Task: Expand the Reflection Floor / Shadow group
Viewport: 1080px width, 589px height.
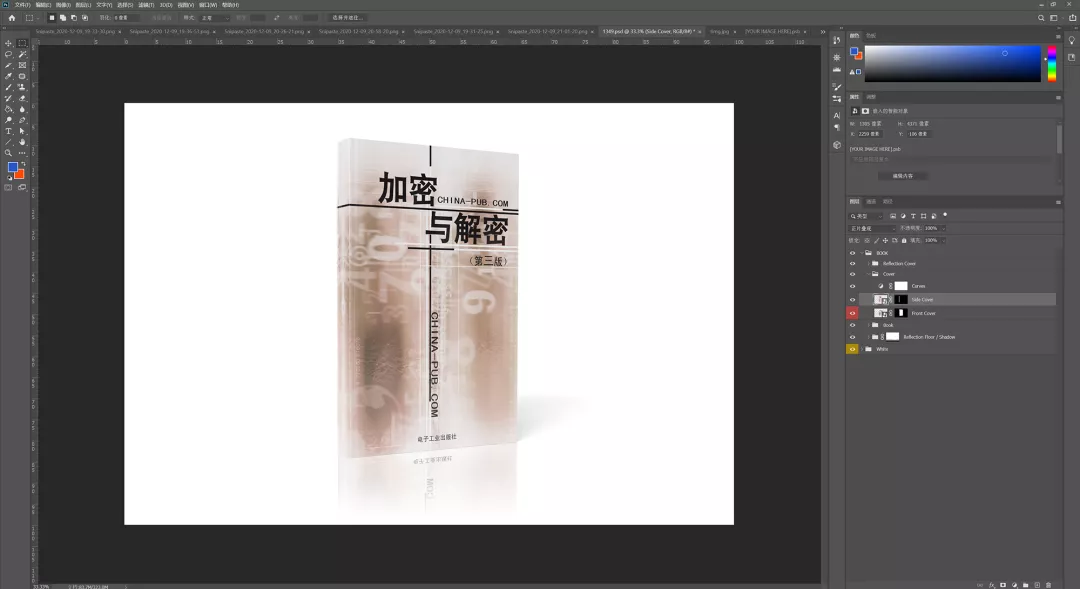Action: pos(869,337)
